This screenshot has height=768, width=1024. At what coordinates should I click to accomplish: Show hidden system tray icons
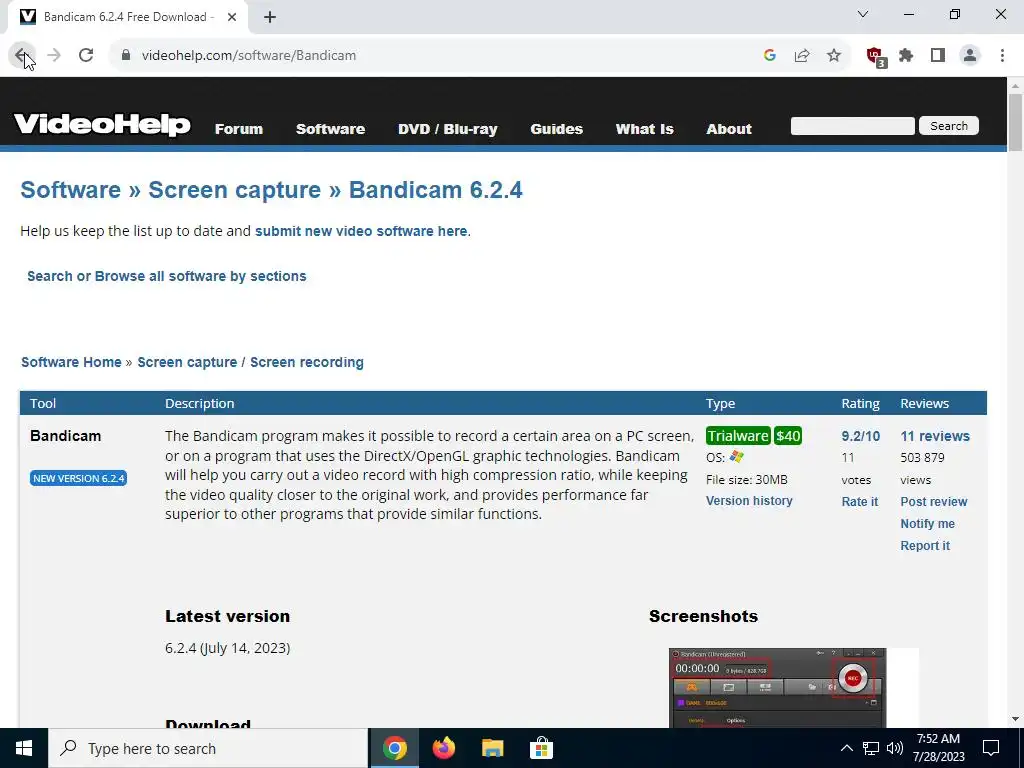click(846, 748)
